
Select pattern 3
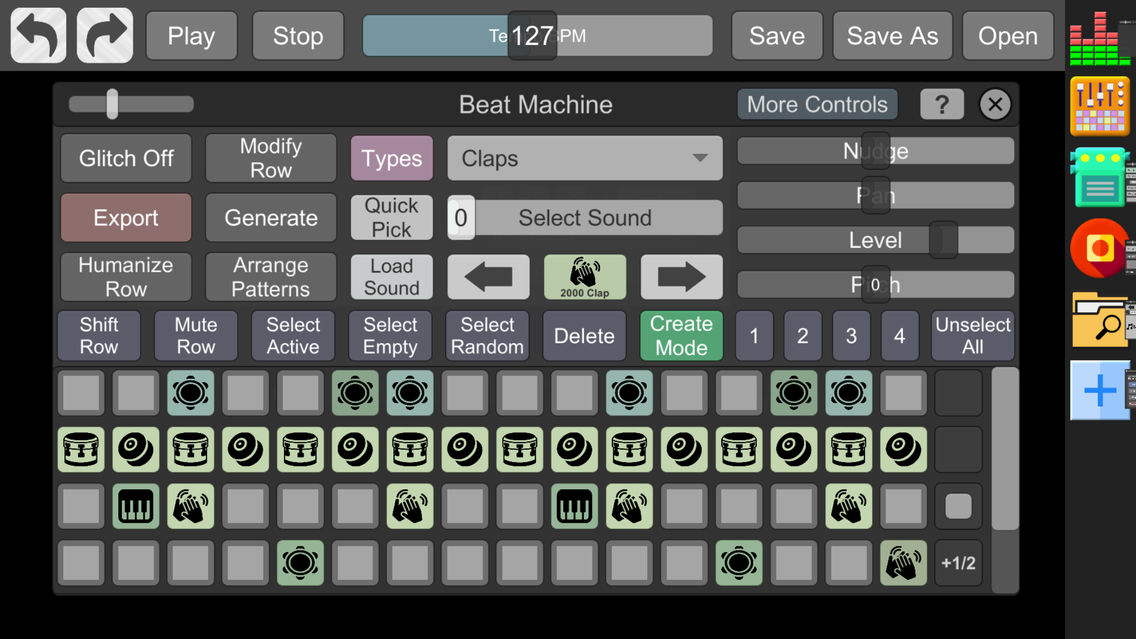(x=851, y=335)
